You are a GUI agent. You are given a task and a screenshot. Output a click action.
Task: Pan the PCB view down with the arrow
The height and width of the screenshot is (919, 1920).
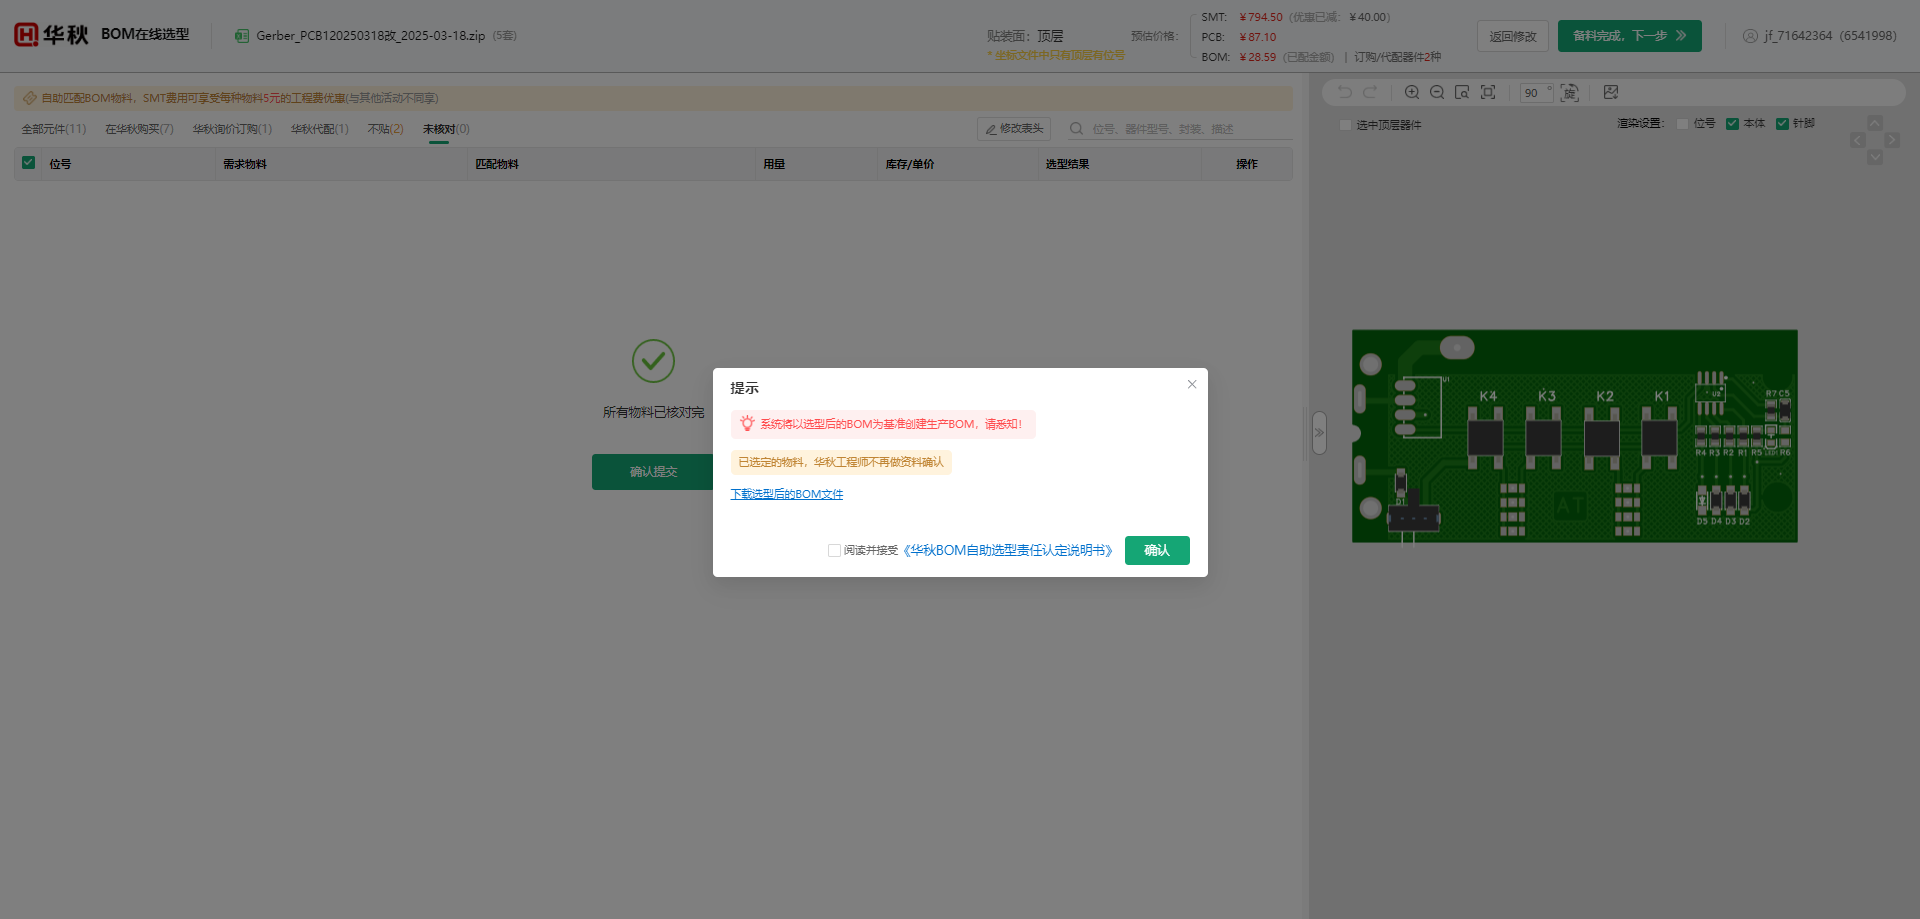pos(1875,157)
